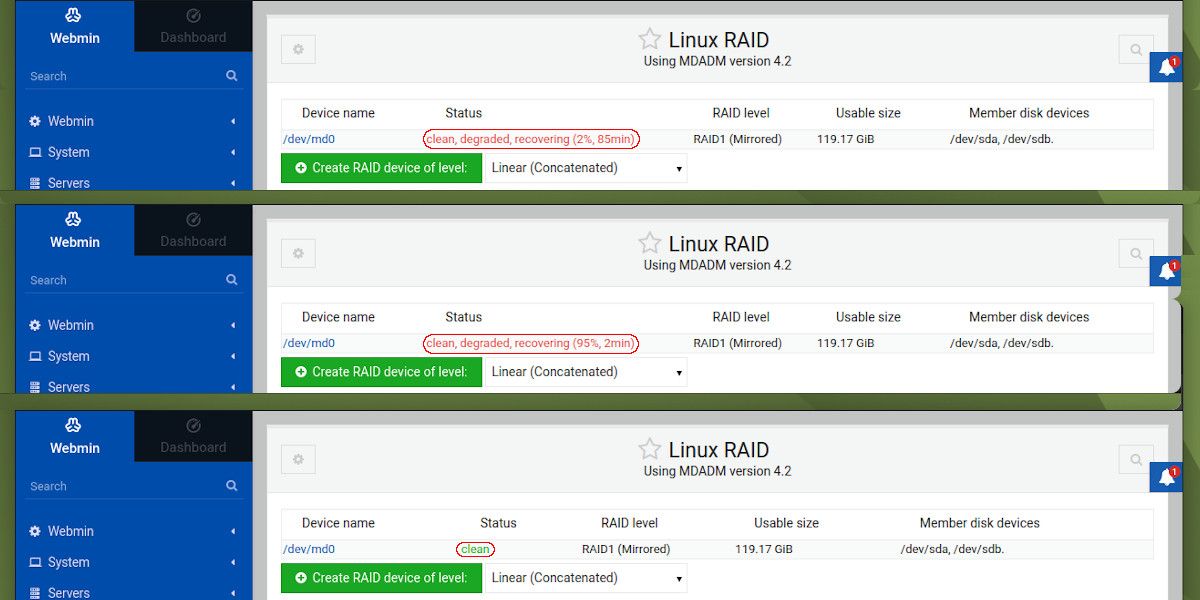1200x600 pixels.
Task: Open the Linear (Concatenated) RAID level dropdown
Action: pyautogui.click(x=585, y=168)
